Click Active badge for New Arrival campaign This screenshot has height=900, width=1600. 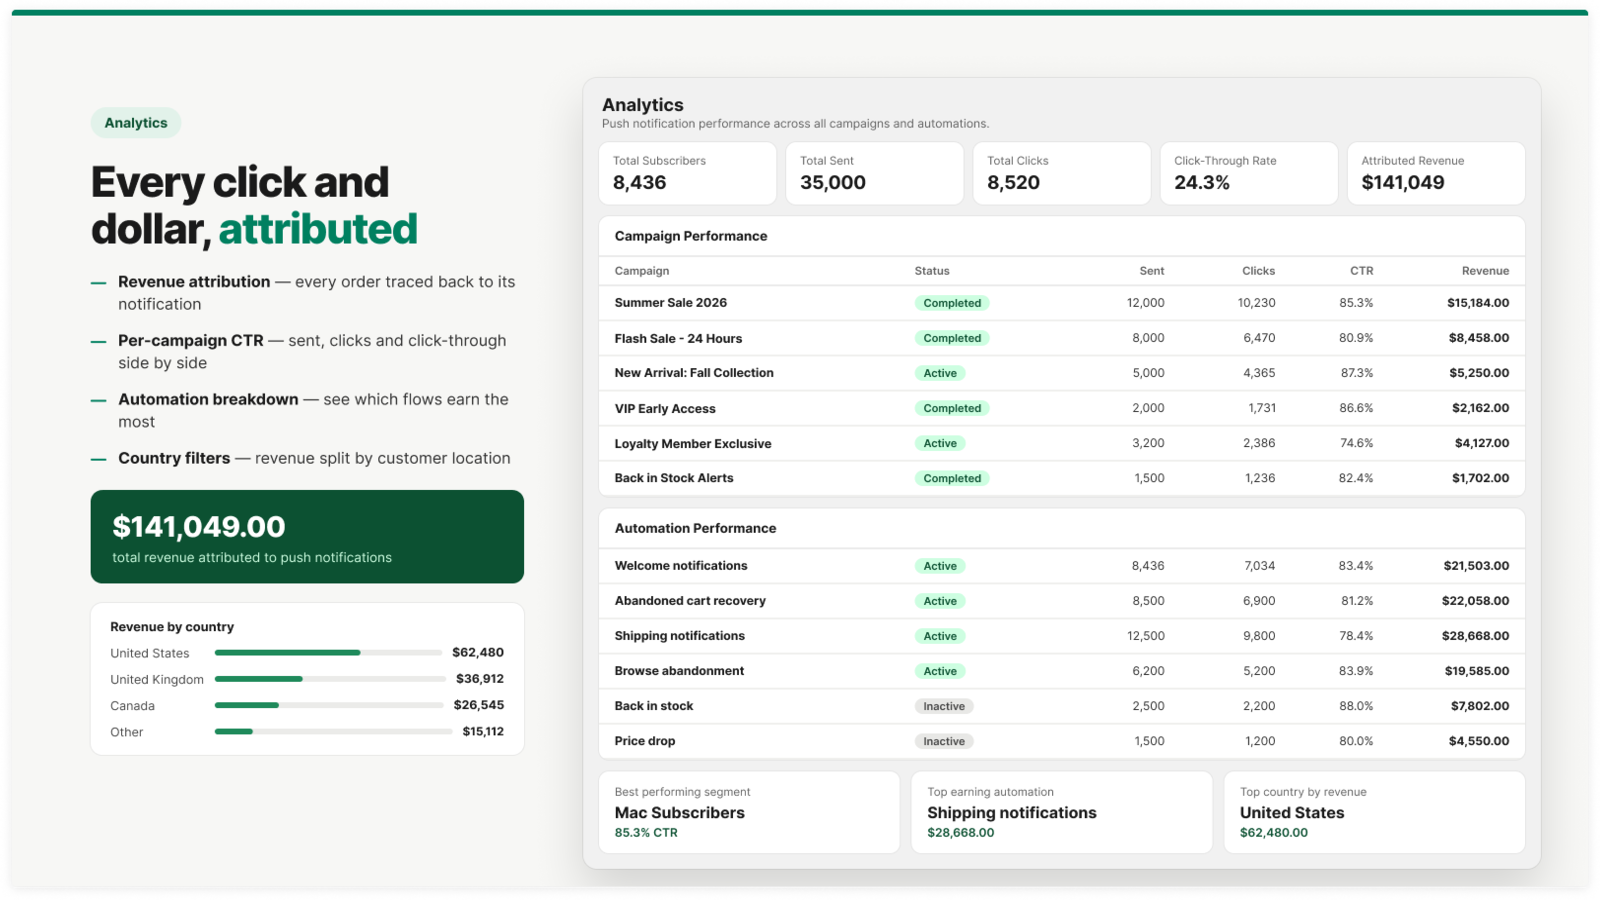pos(940,373)
